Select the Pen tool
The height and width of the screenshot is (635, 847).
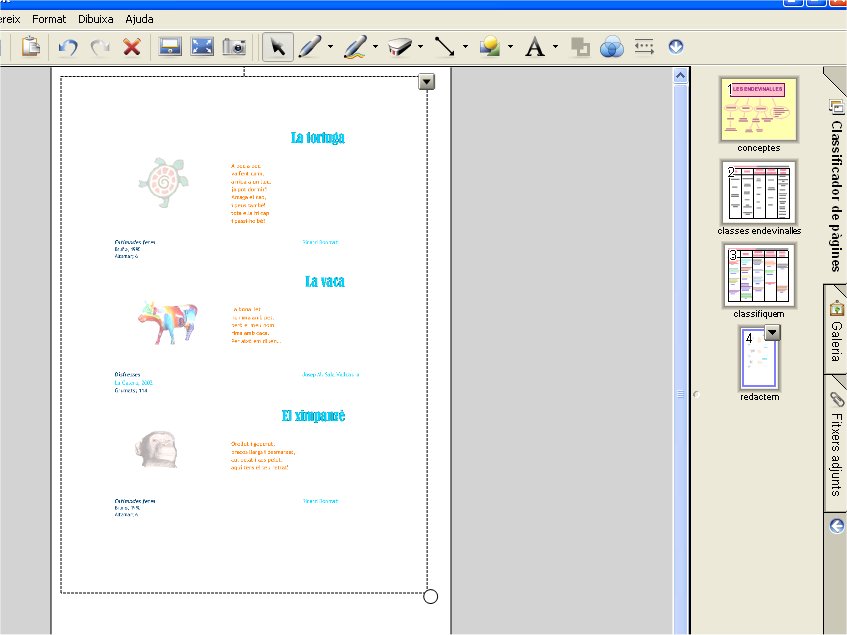coord(310,47)
